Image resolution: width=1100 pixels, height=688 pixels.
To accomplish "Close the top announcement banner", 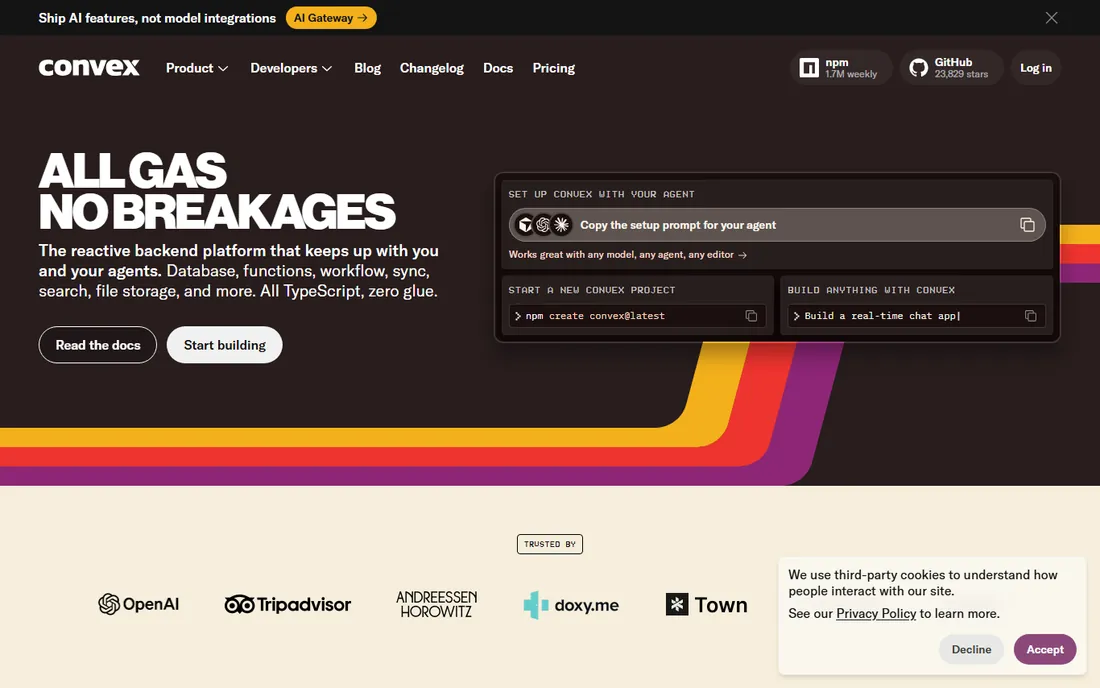I will coord(1051,18).
